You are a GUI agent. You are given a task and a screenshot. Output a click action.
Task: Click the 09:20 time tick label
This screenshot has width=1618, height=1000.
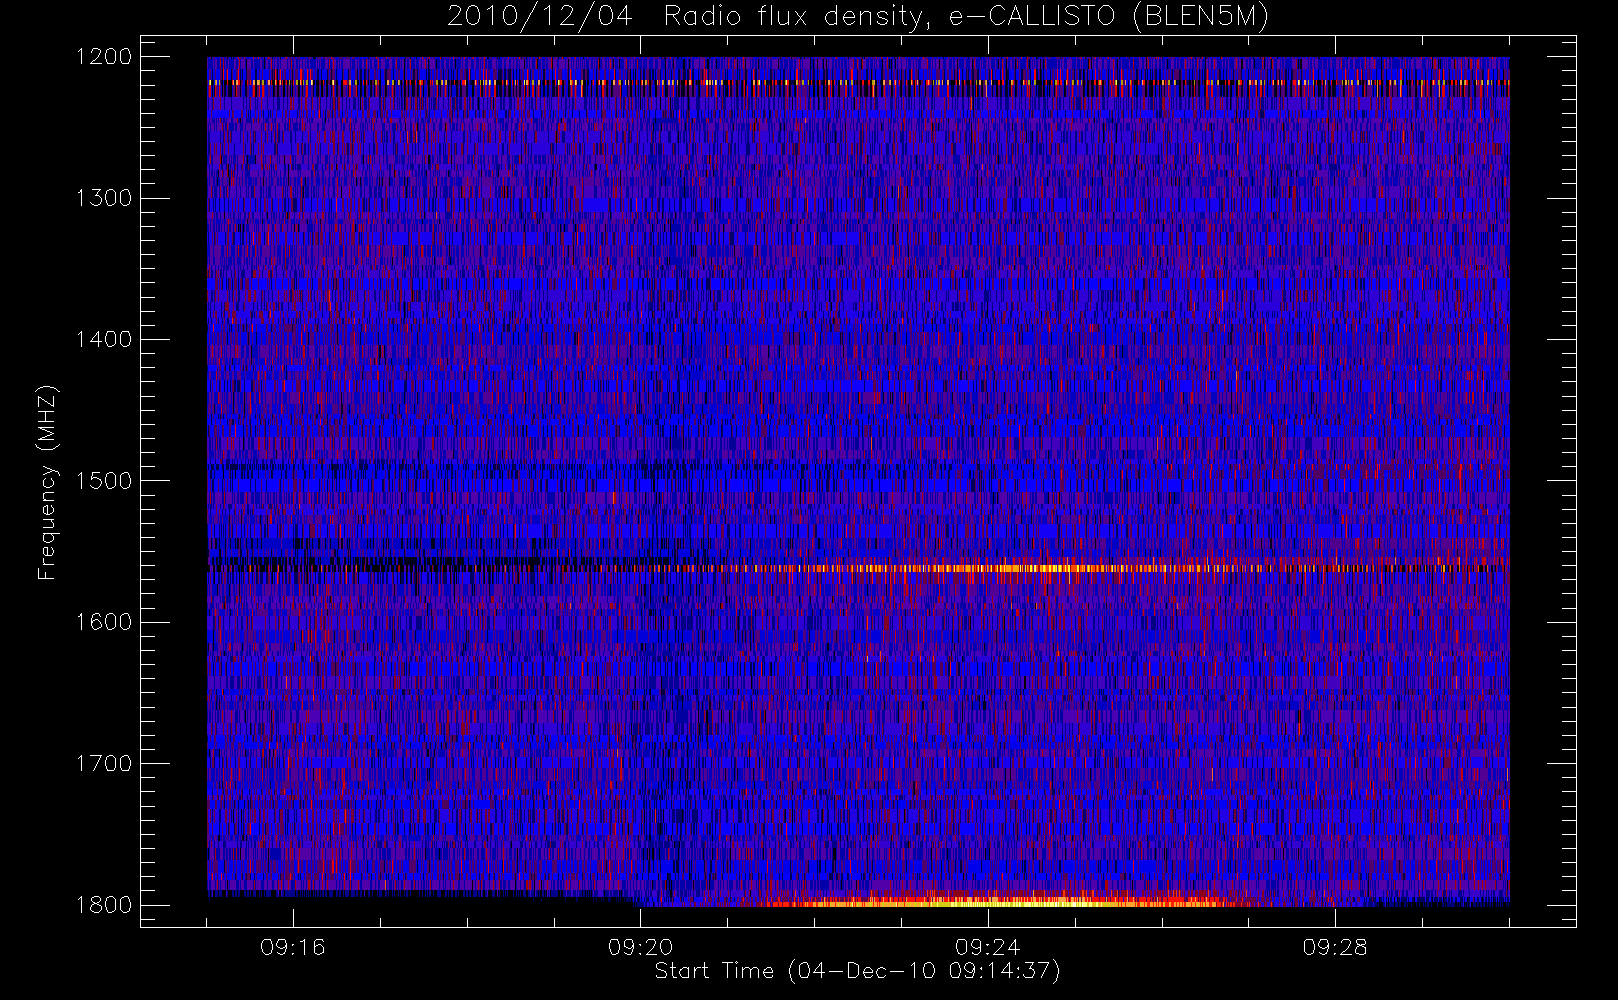click(x=641, y=947)
